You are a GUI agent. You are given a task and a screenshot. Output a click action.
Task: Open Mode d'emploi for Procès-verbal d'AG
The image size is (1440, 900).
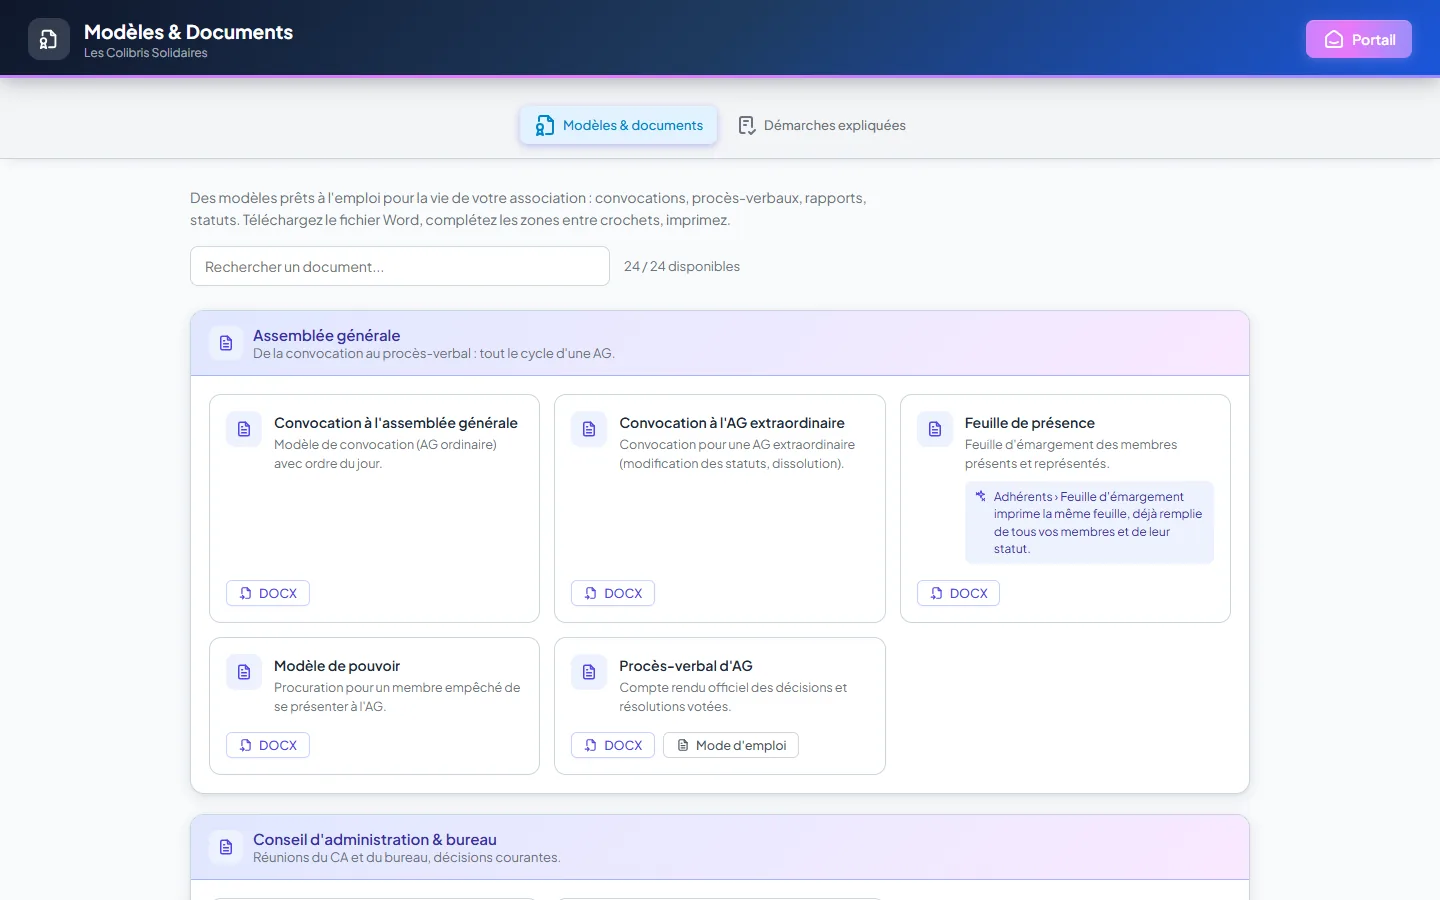click(x=731, y=745)
